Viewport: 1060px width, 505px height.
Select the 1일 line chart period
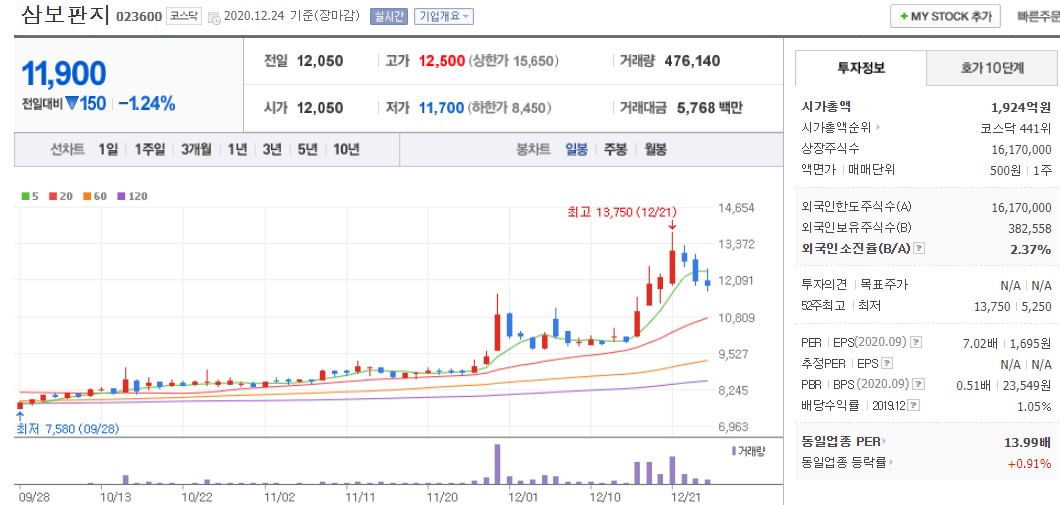107,149
